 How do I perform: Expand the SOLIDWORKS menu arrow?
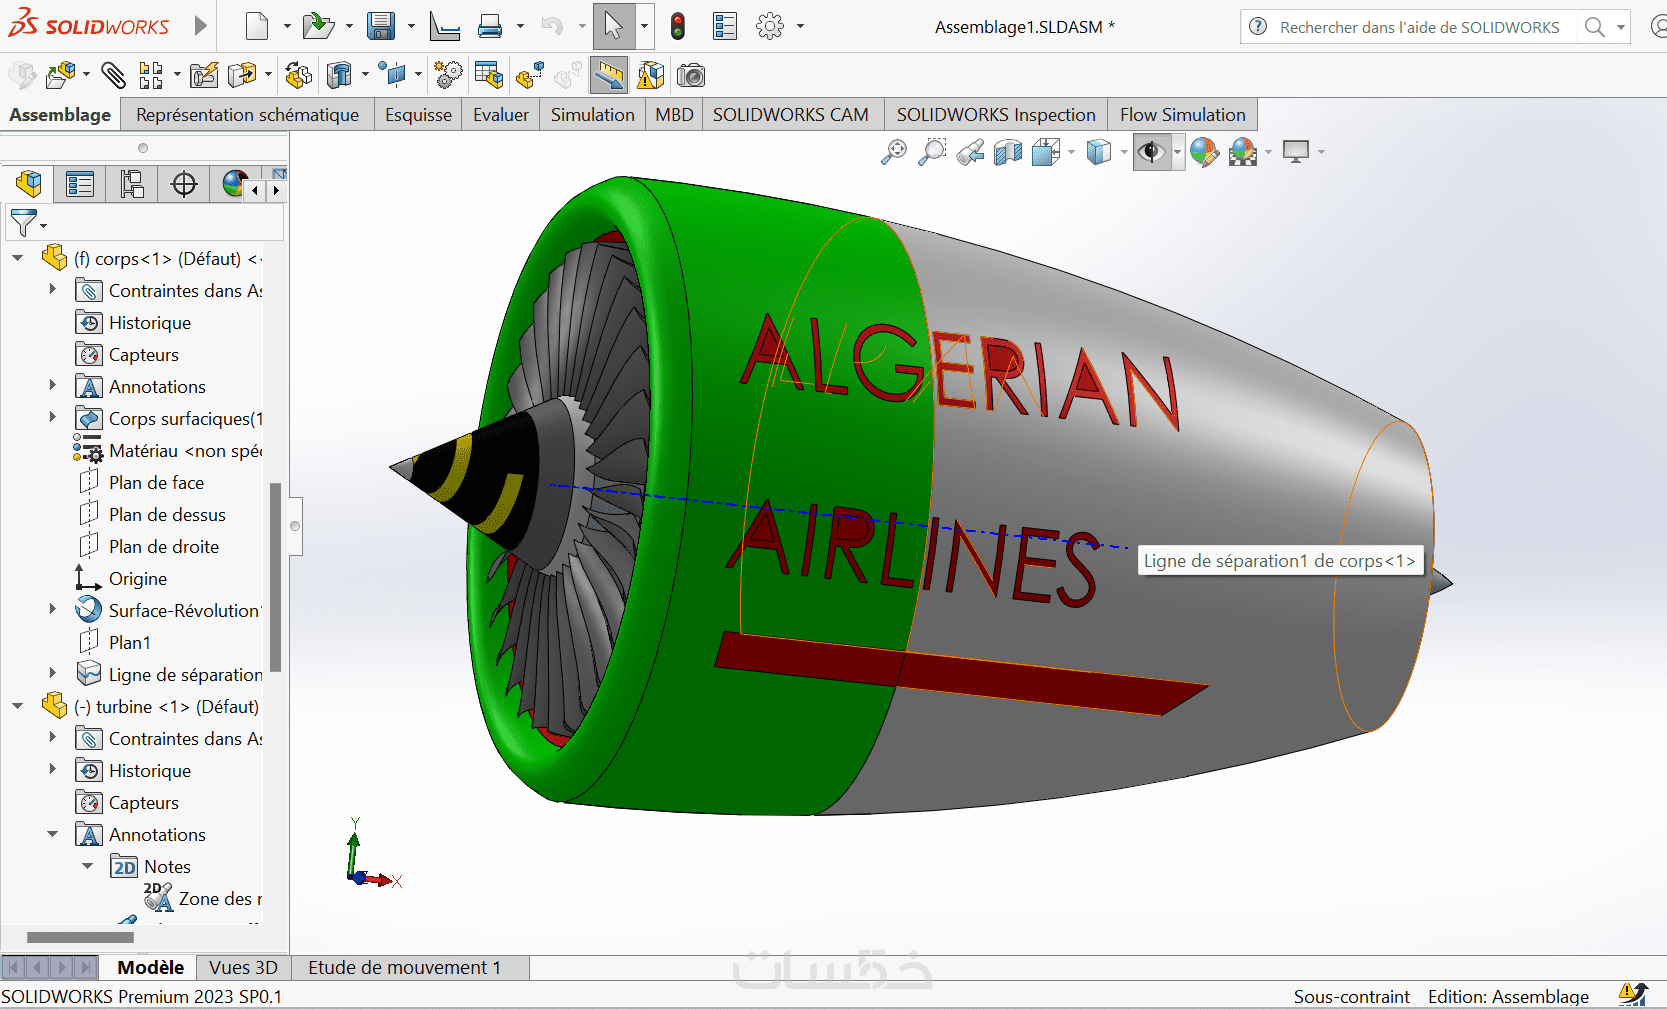pos(200,26)
